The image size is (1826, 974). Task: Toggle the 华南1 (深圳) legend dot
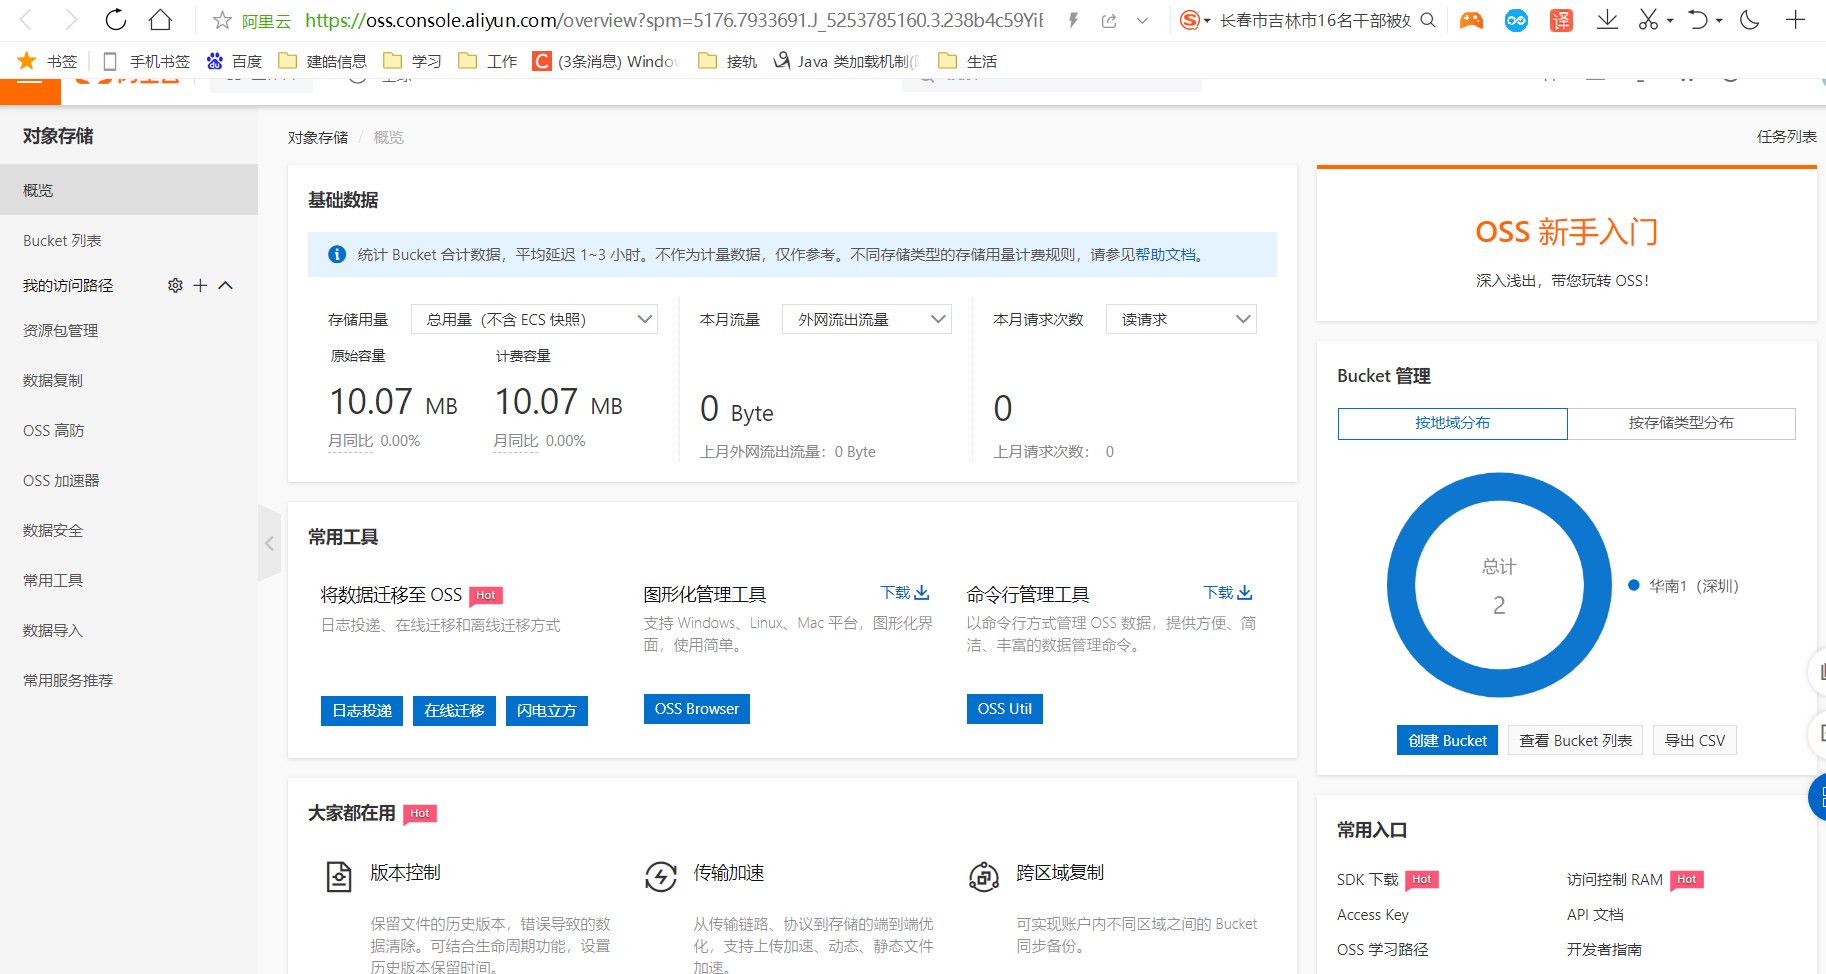(1634, 585)
